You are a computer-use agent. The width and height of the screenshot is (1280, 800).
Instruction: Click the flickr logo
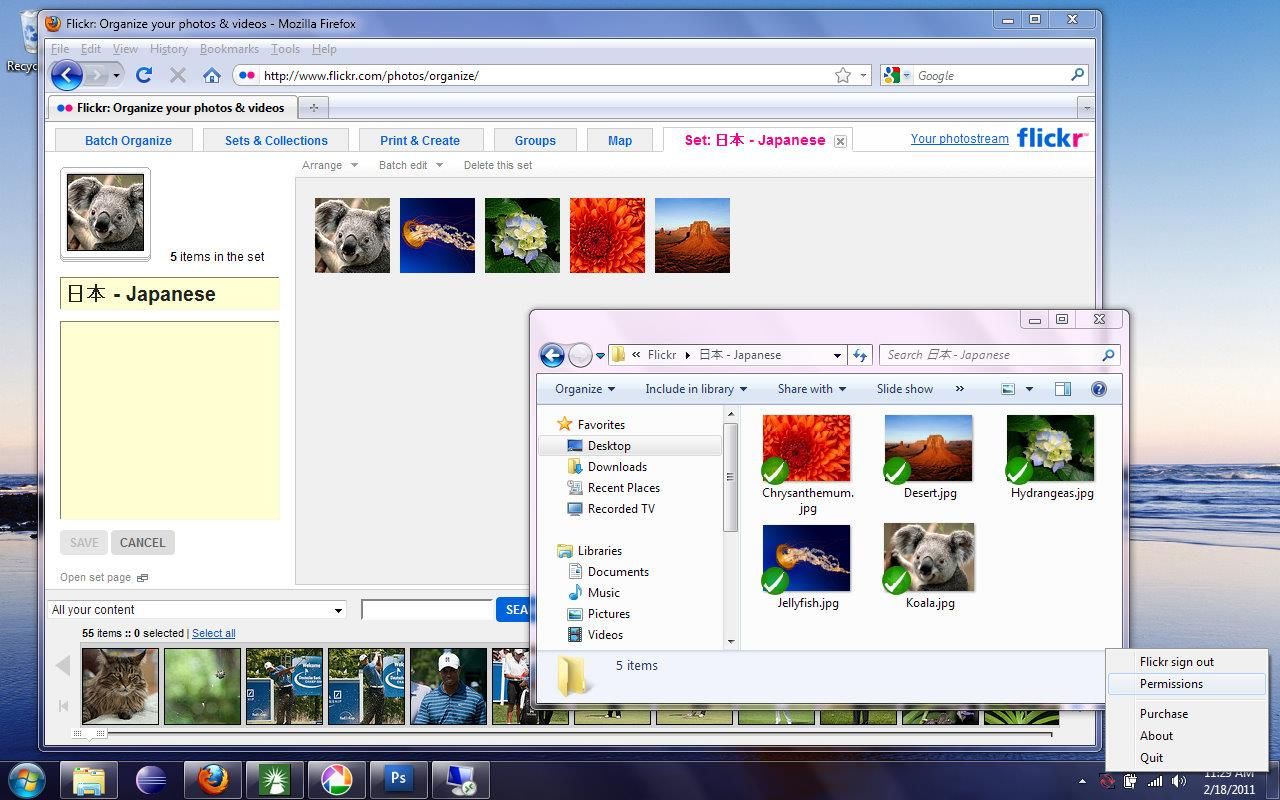[1051, 138]
